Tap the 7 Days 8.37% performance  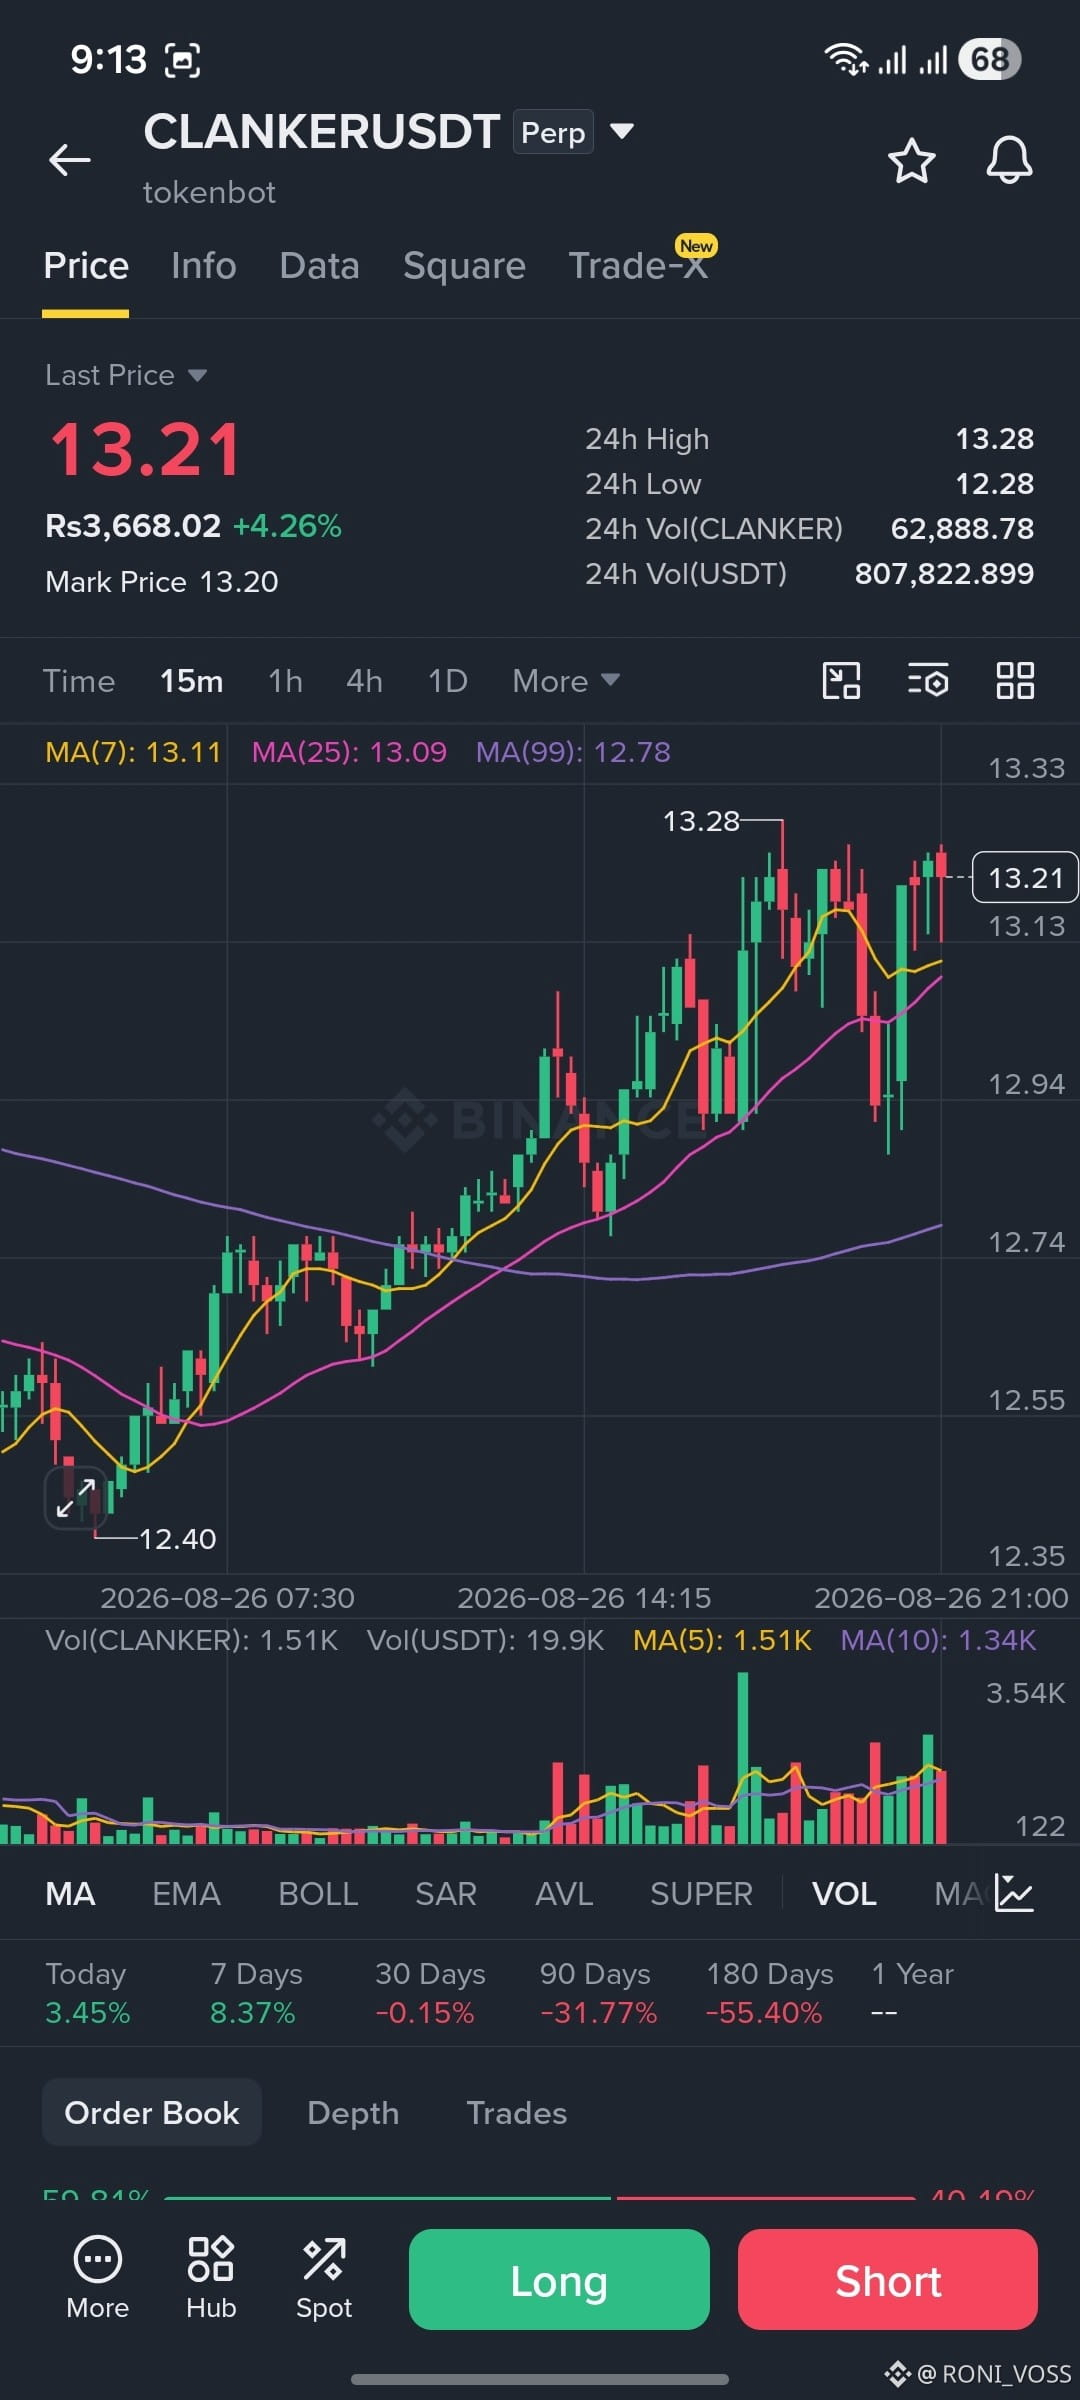click(x=256, y=1992)
